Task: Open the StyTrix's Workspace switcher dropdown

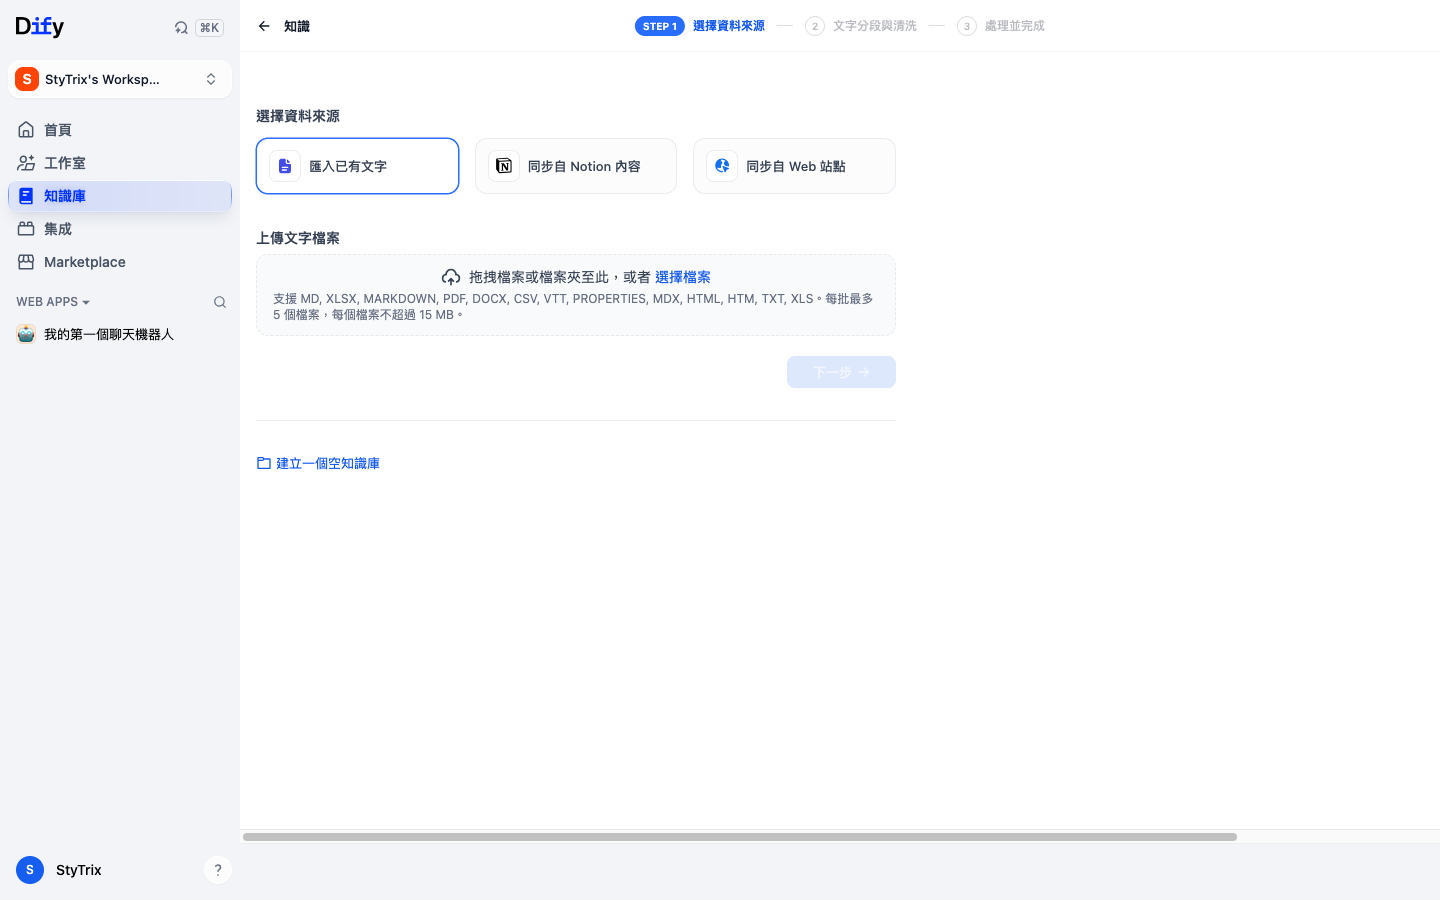Action: [120, 79]
